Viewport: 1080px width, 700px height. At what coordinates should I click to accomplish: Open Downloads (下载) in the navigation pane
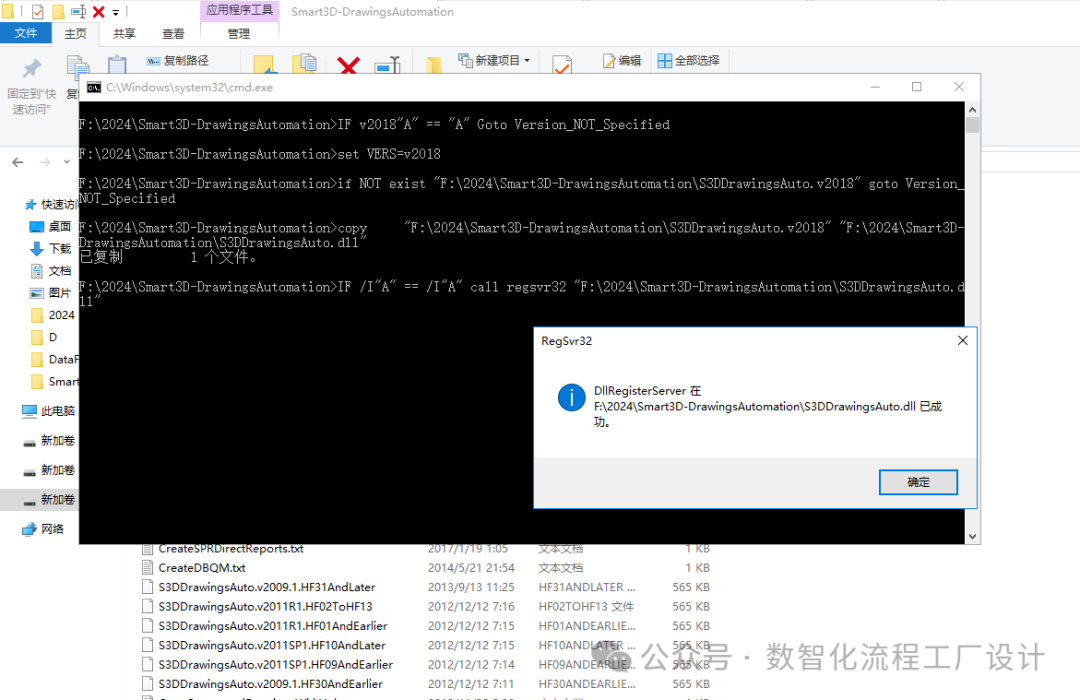[x=50, y=249]
